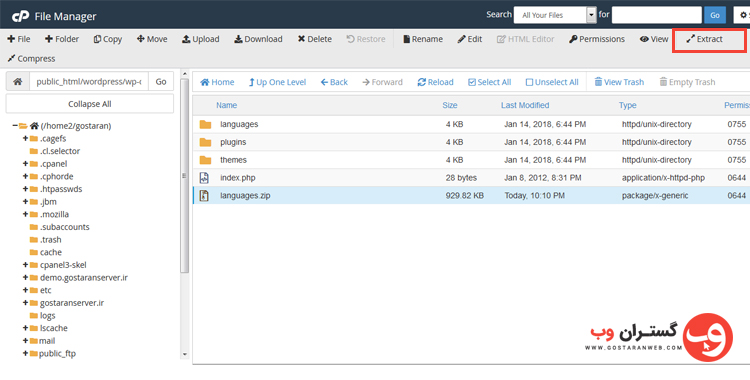
Task: Click Unselect All
Action: [552, 82]
